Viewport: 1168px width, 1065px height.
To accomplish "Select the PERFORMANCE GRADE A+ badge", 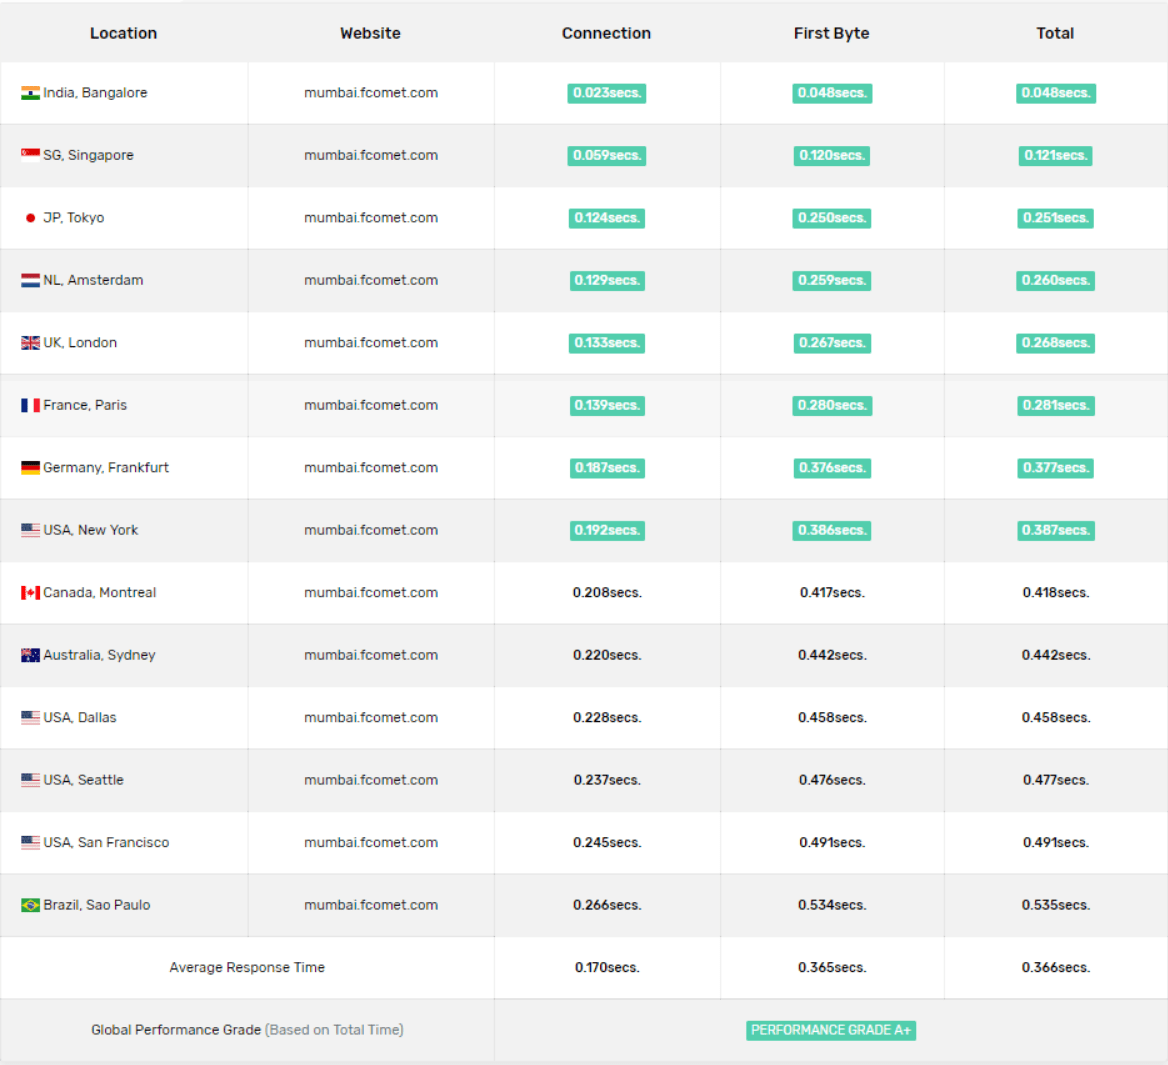I will pos(831,1030).
